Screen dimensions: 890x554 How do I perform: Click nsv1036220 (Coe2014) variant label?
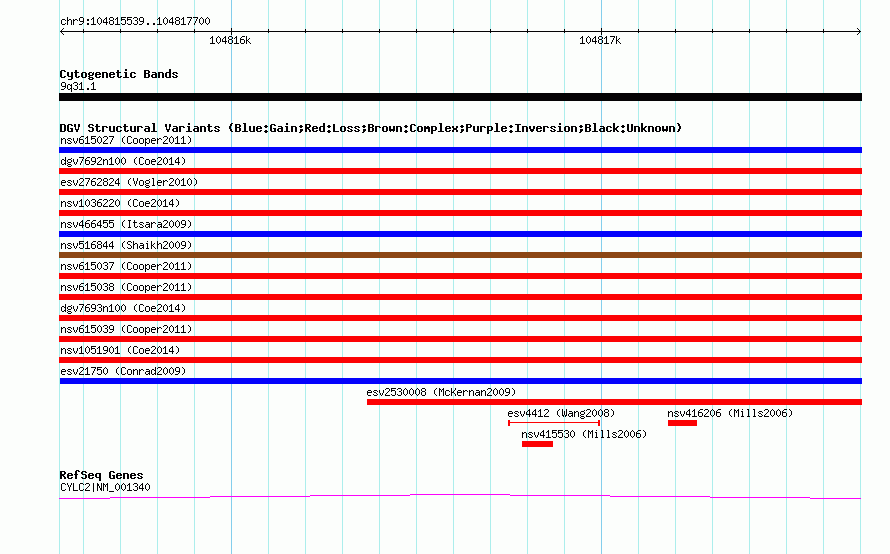point(120,203)
